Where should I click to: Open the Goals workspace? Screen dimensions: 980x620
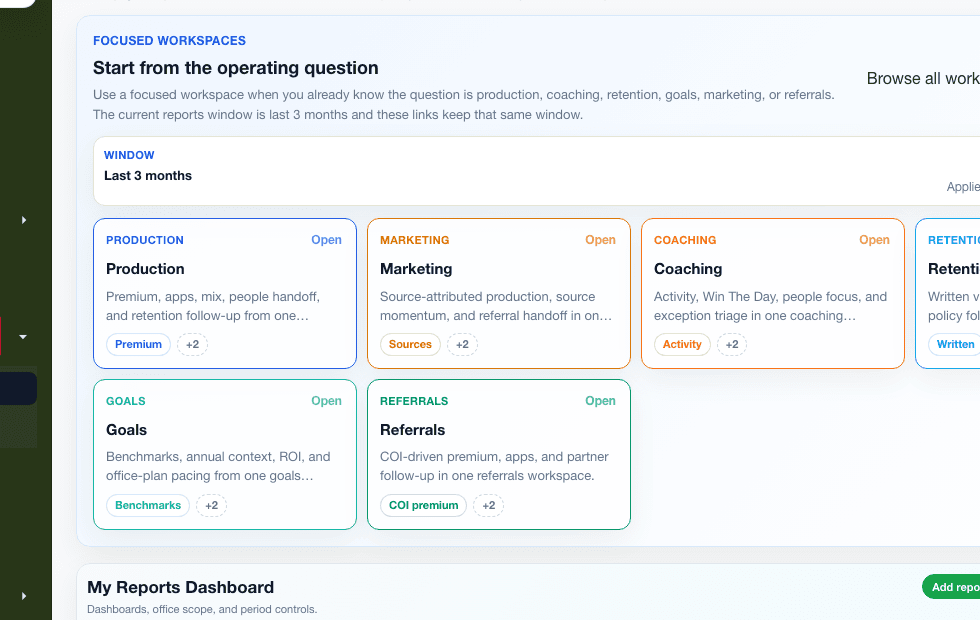coord(326,401)
